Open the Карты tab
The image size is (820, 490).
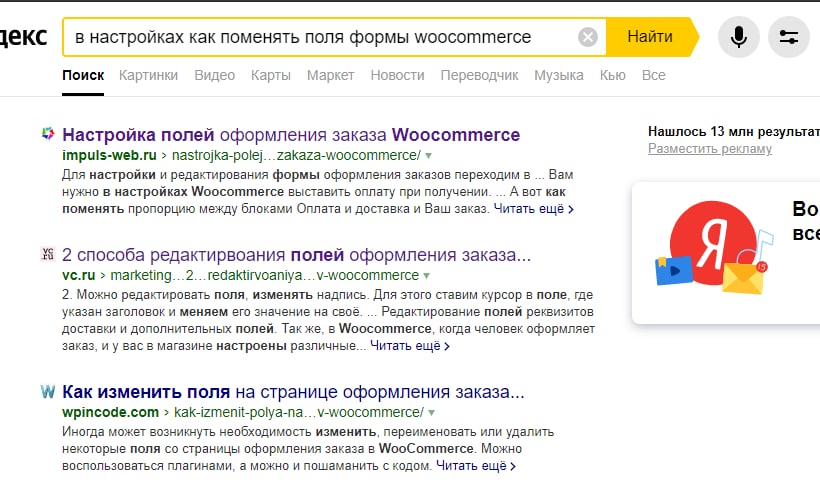click(271, 75)
